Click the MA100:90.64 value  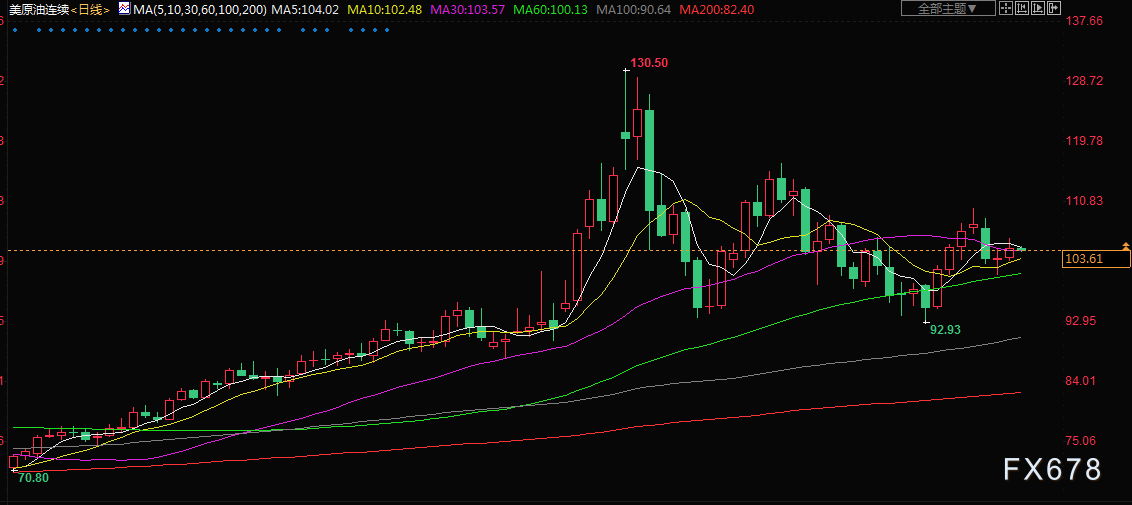coord(633,9)
